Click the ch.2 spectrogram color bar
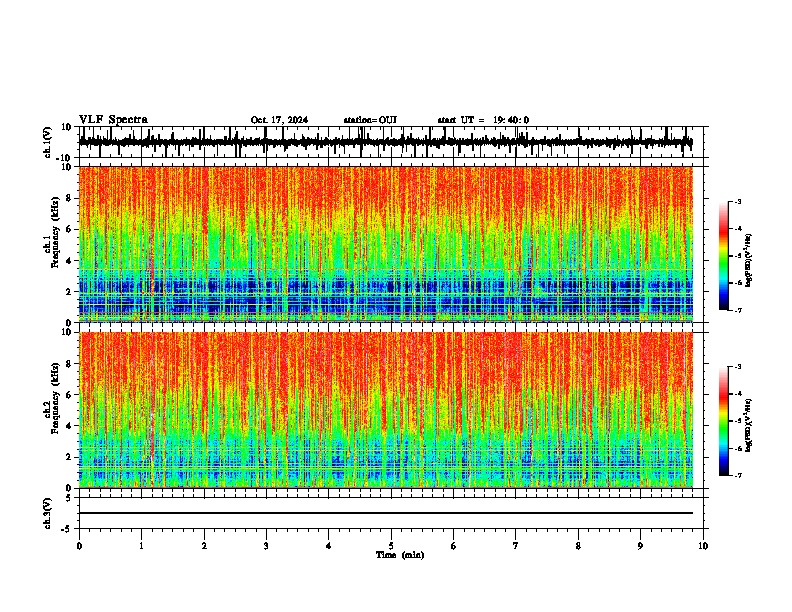 click(724, 421)
